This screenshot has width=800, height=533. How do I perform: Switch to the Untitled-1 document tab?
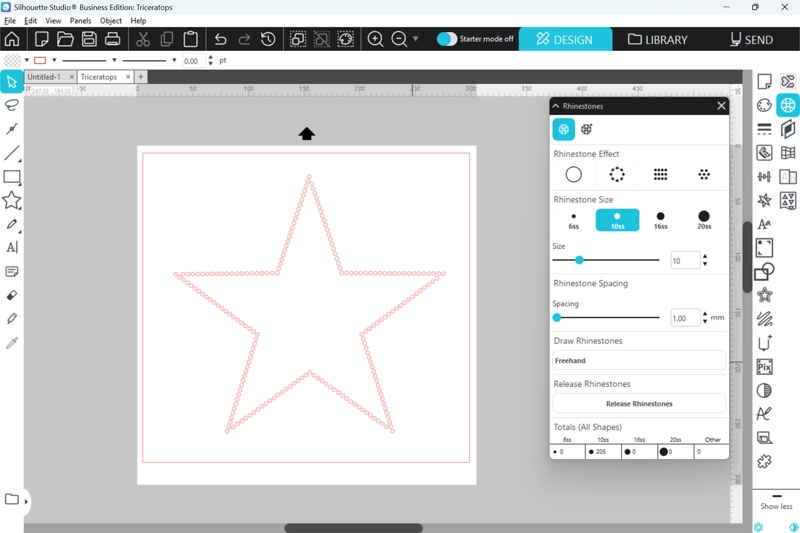point(44,77)
